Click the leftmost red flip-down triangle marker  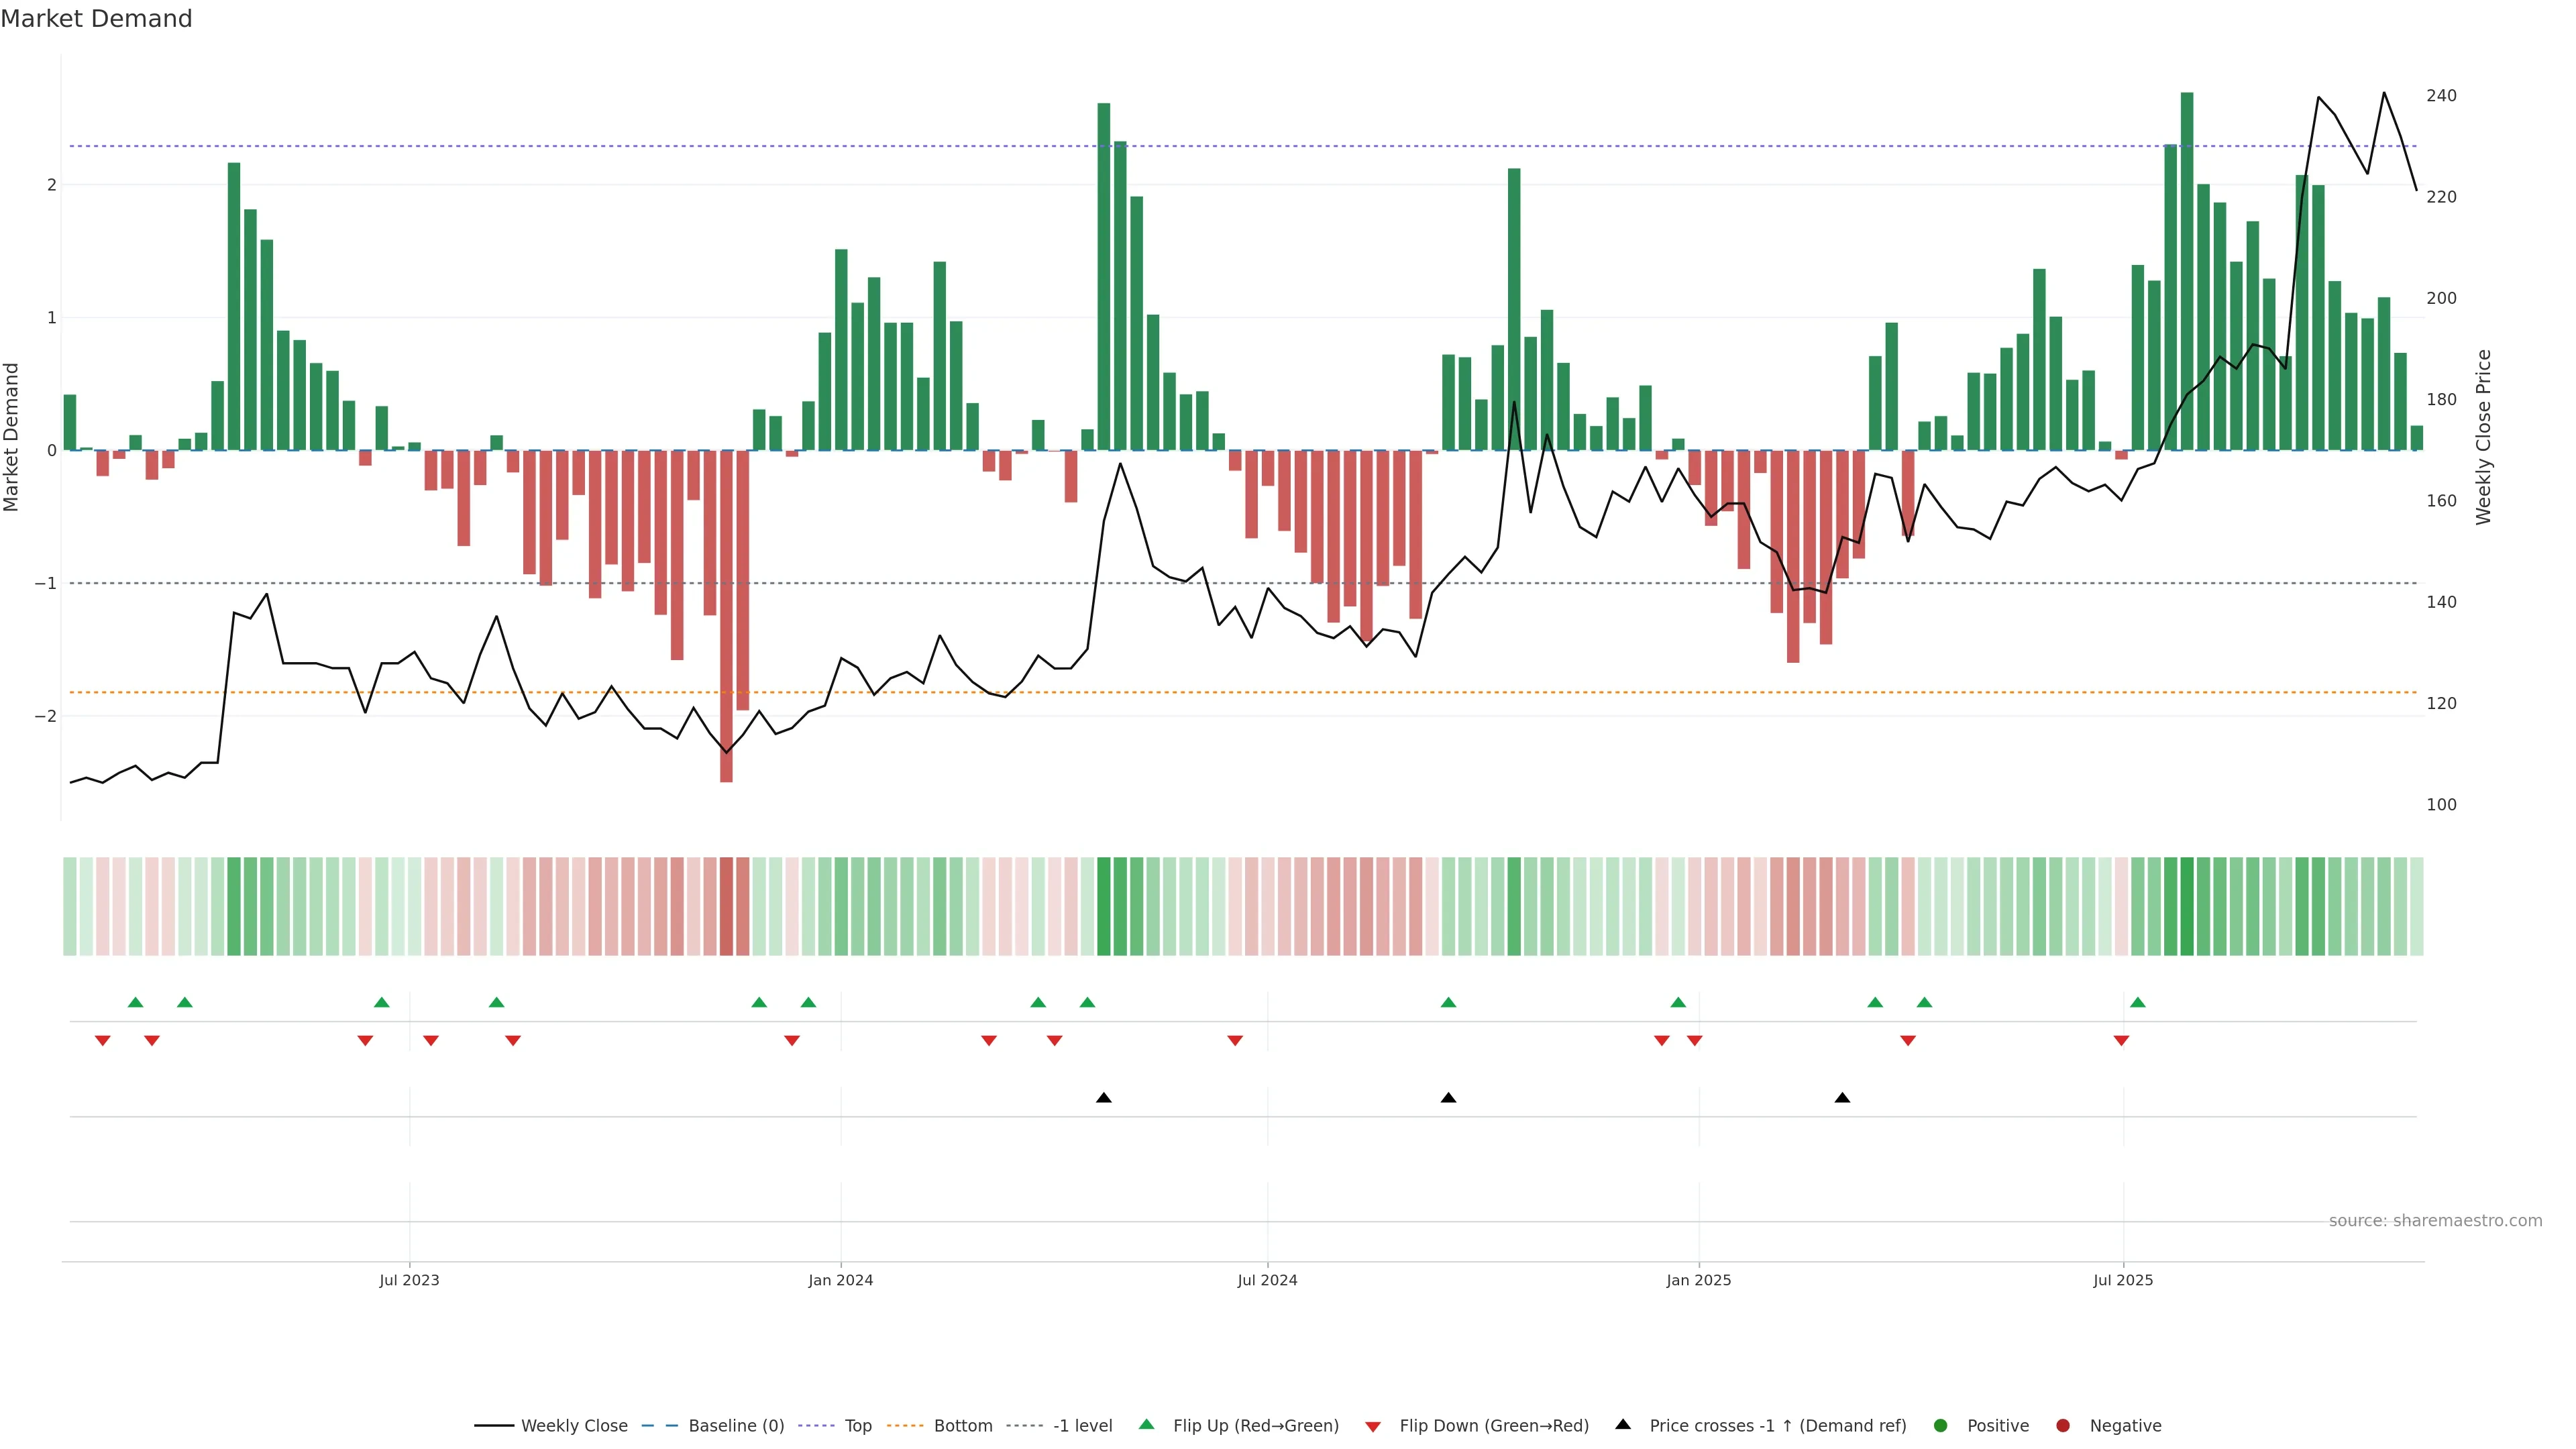[102, 1041]
